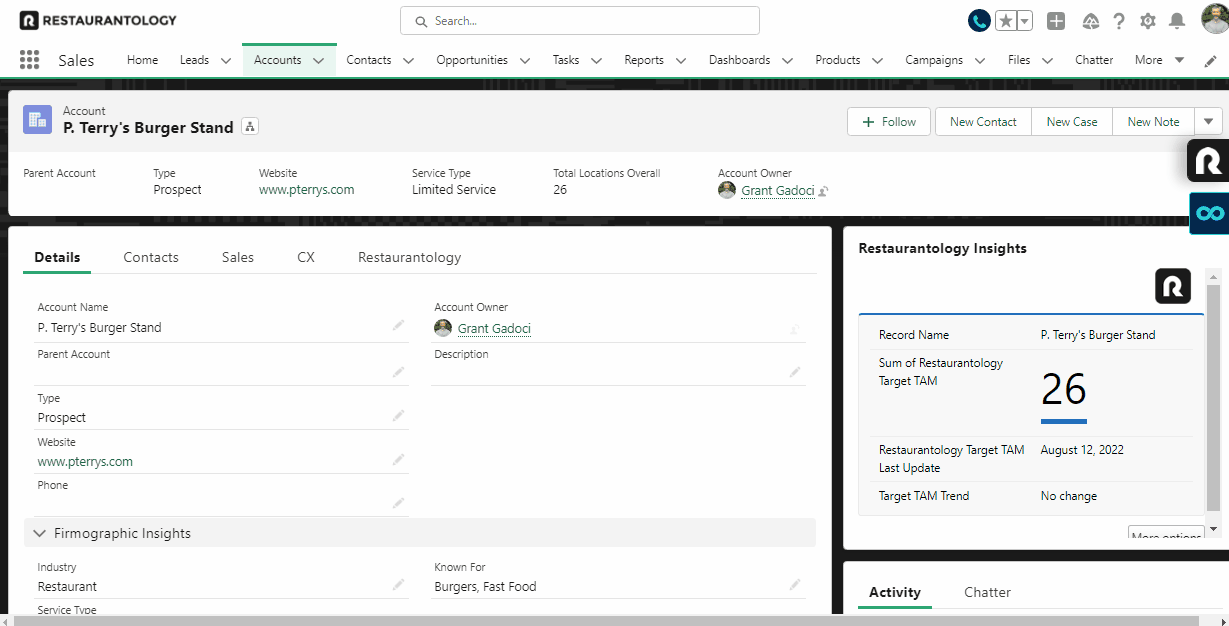Click the New Case button
This screenshot has width=1229, height=626.
pyautogui.click(x=1072, y=121)
